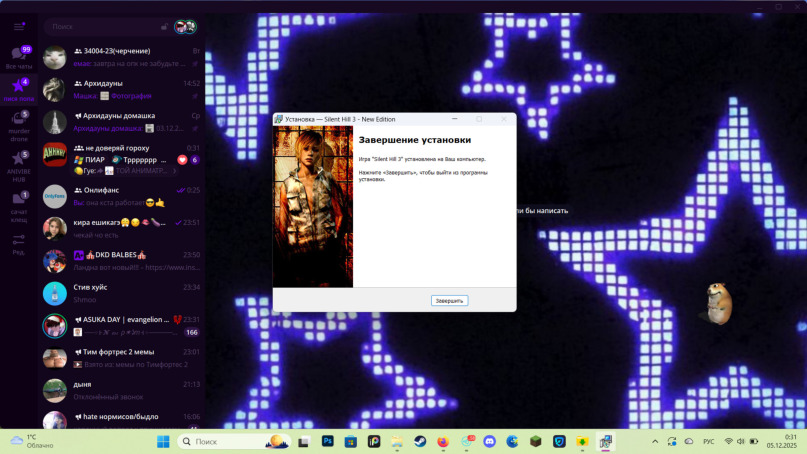This screenshot has height=454, width=807.
Task: Expand the topic preview chevron in 'не доверяй гороху'
Action: 174,170
